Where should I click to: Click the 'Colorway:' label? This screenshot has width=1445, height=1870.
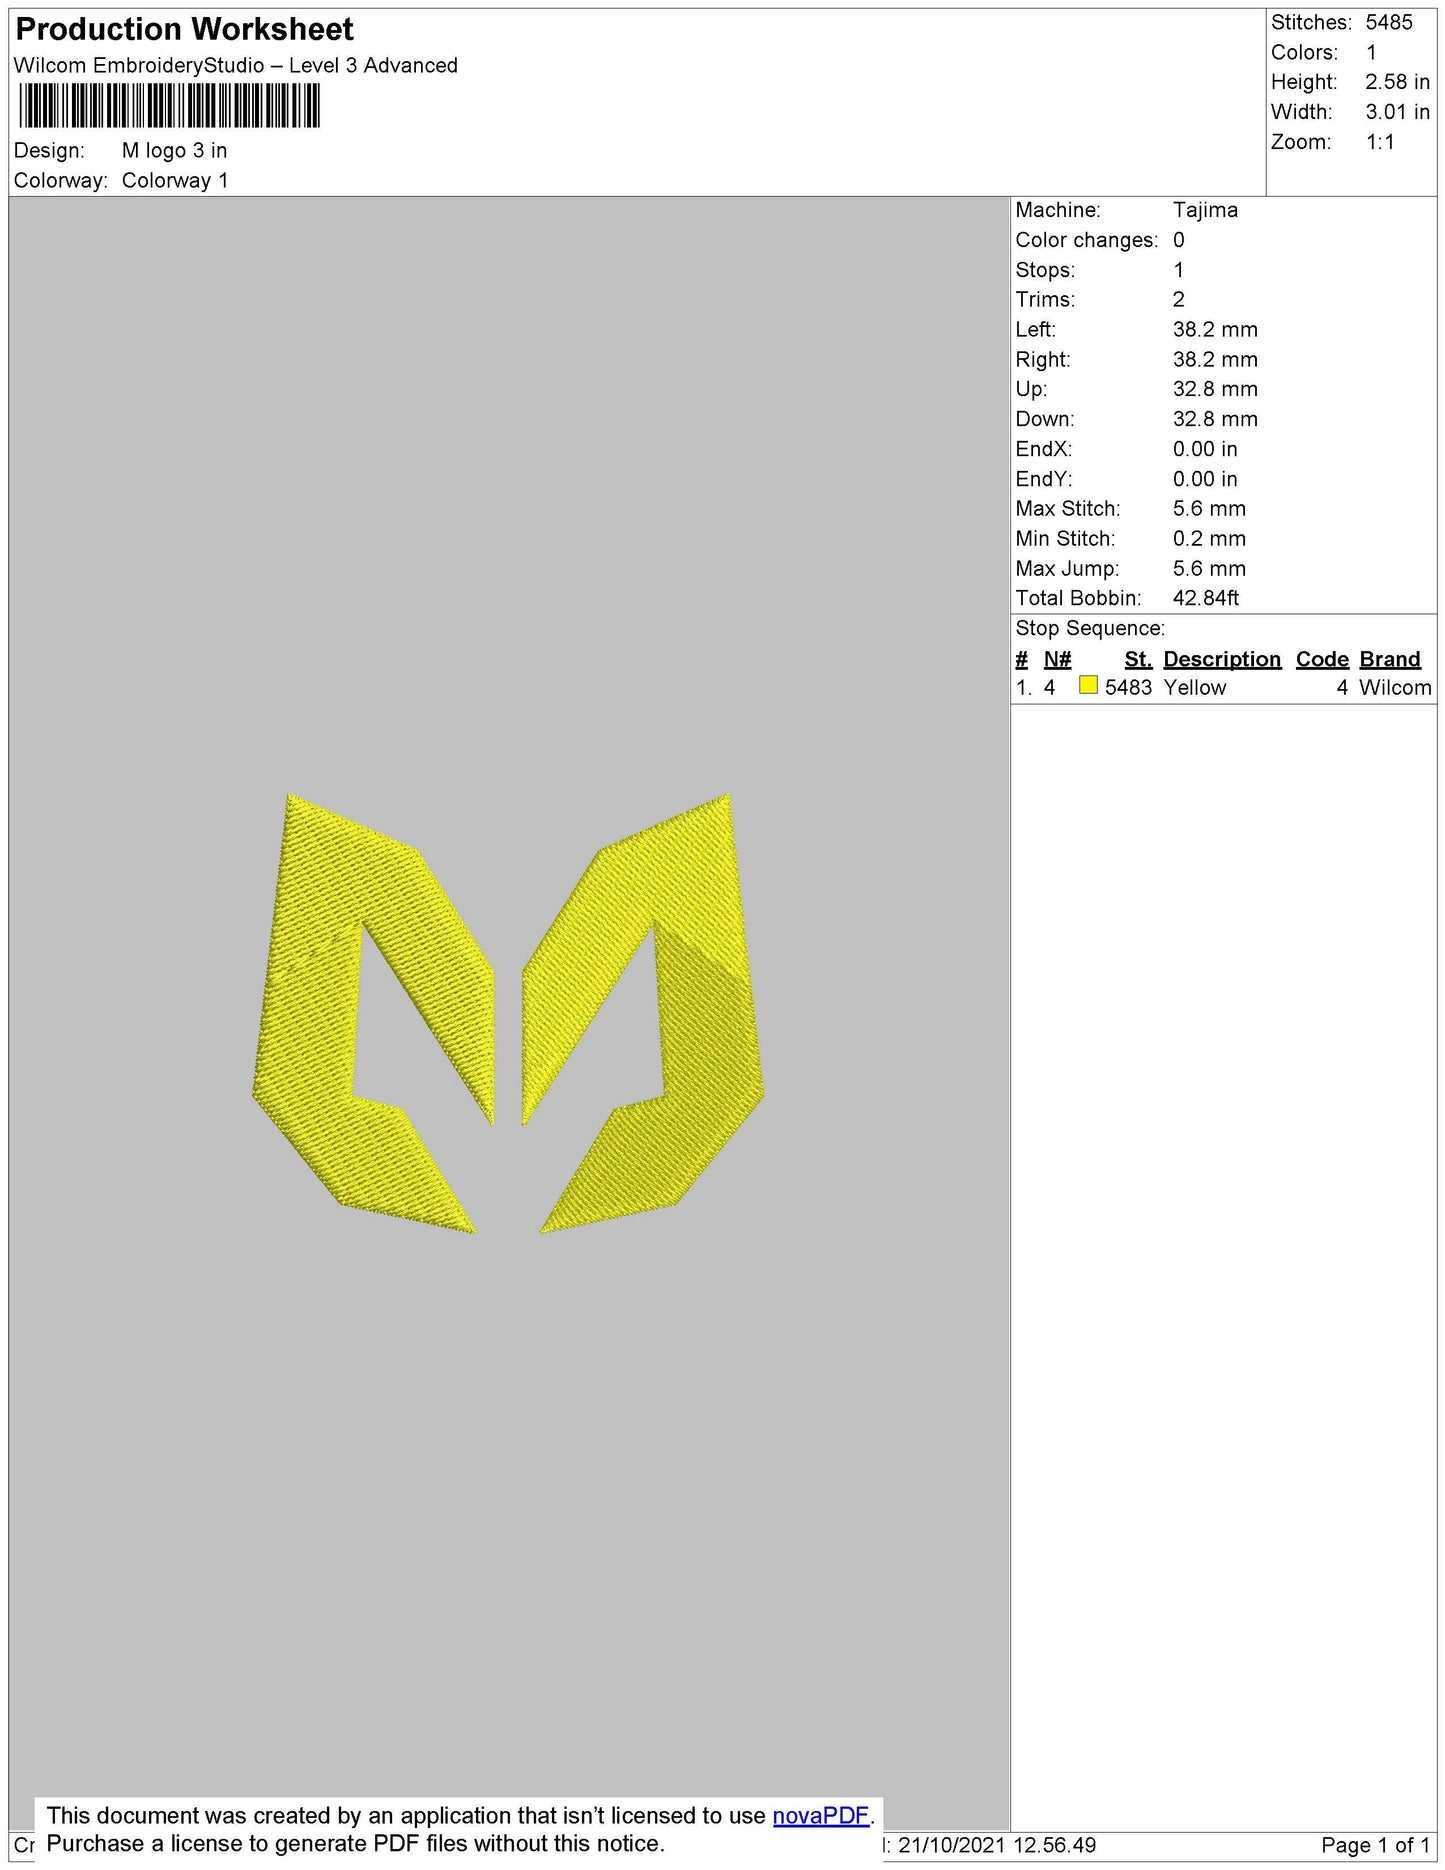(x=61, y=180)
